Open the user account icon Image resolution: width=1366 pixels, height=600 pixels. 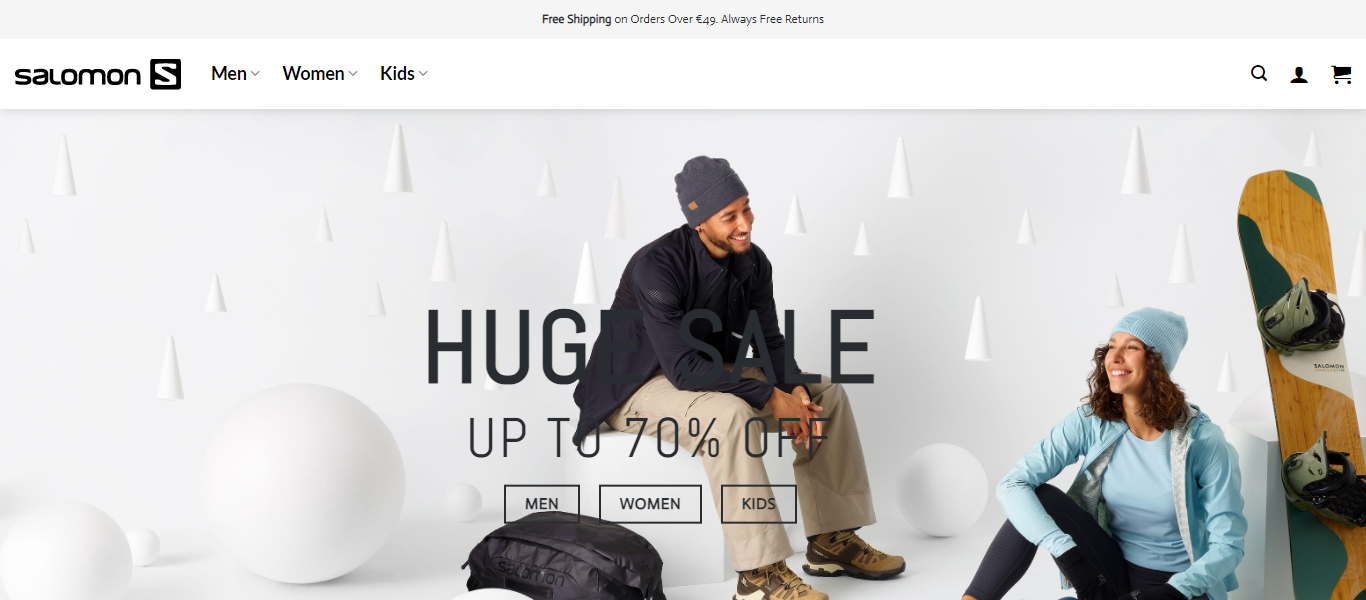(1299, 74)
